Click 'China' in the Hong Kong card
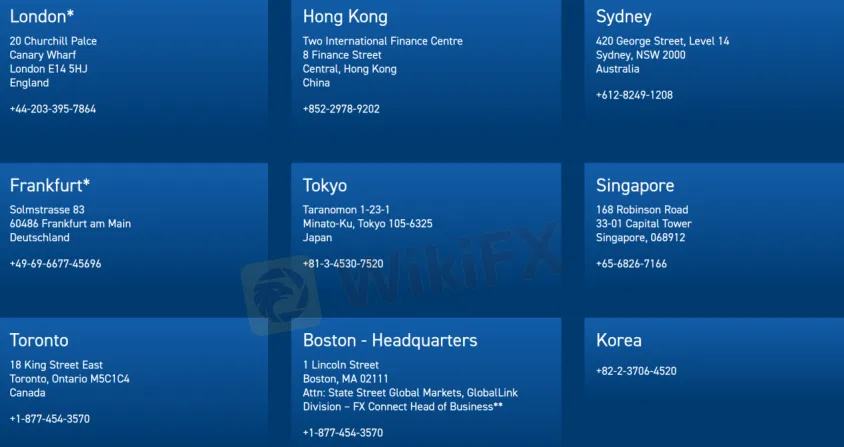 pyautogui.click(x=316, y=83)
